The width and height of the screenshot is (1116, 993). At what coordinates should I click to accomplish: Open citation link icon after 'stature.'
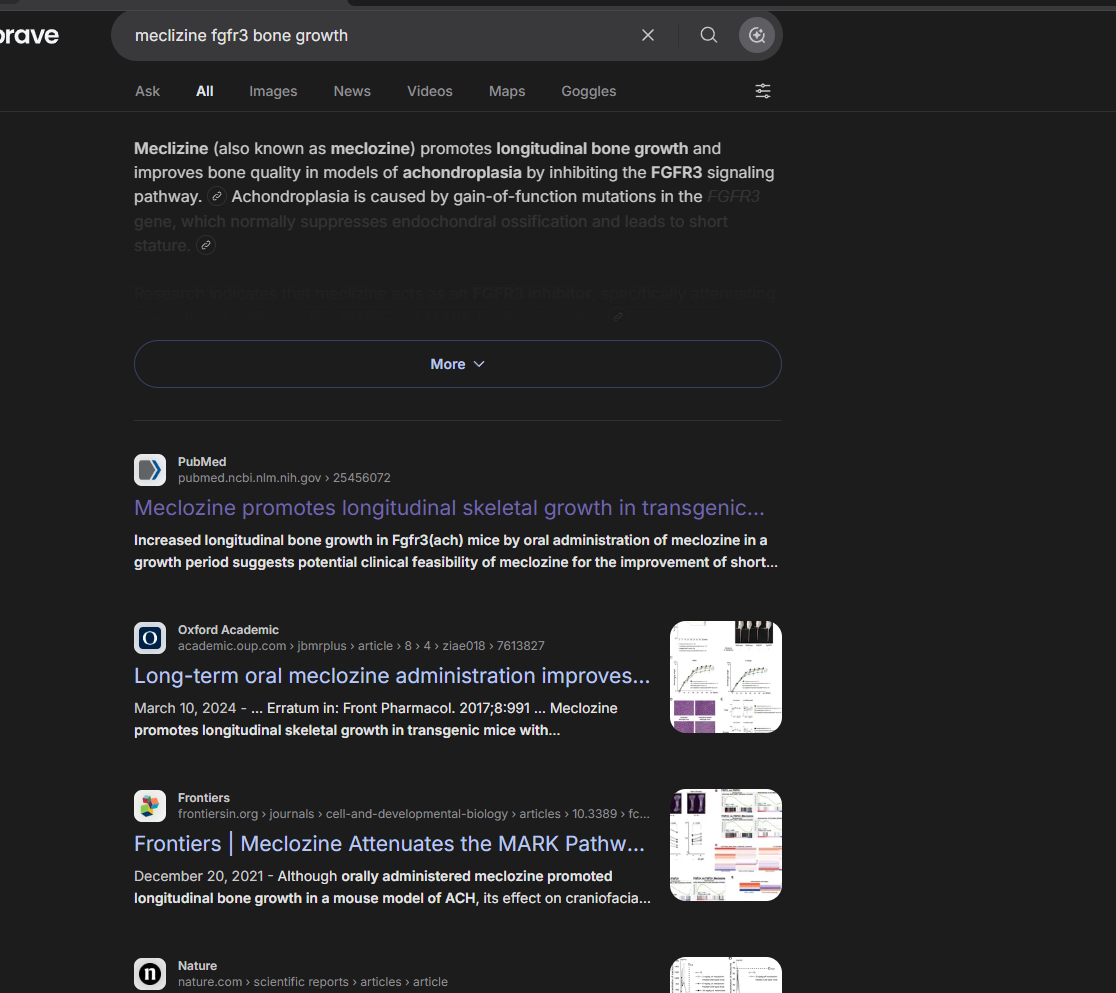pyautogui.click(x=206, y=245)
